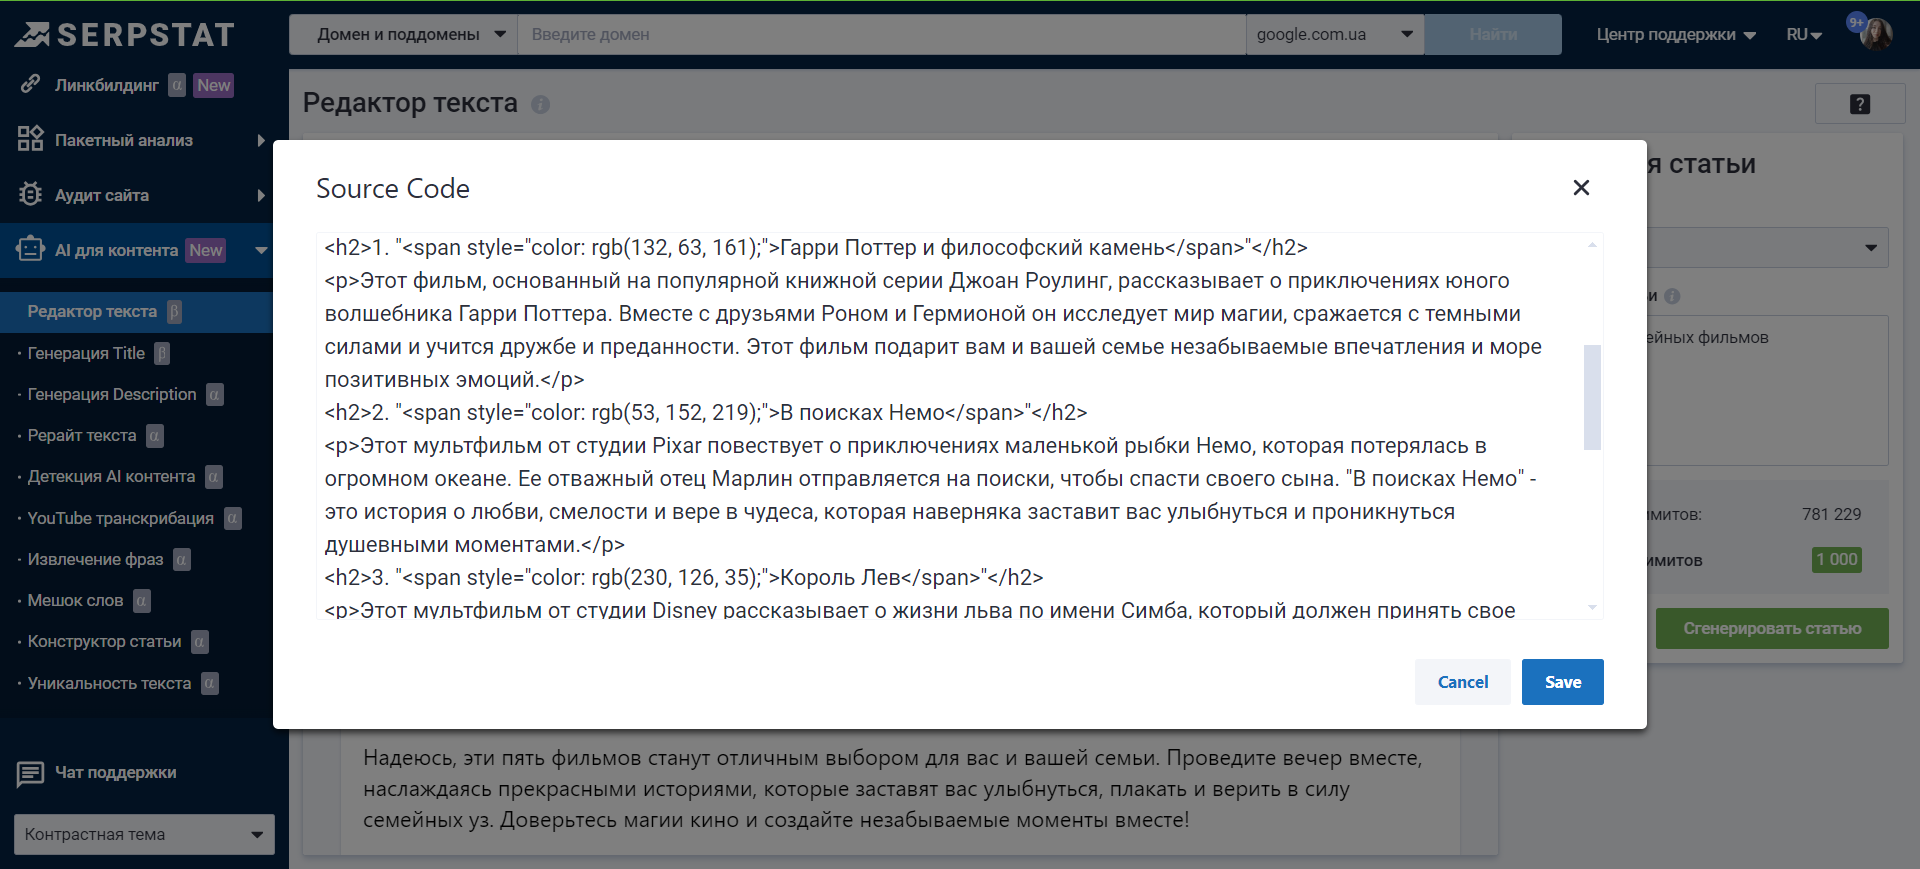
Task: Click Сгенерировать статью button
Action: [1772, 628]
